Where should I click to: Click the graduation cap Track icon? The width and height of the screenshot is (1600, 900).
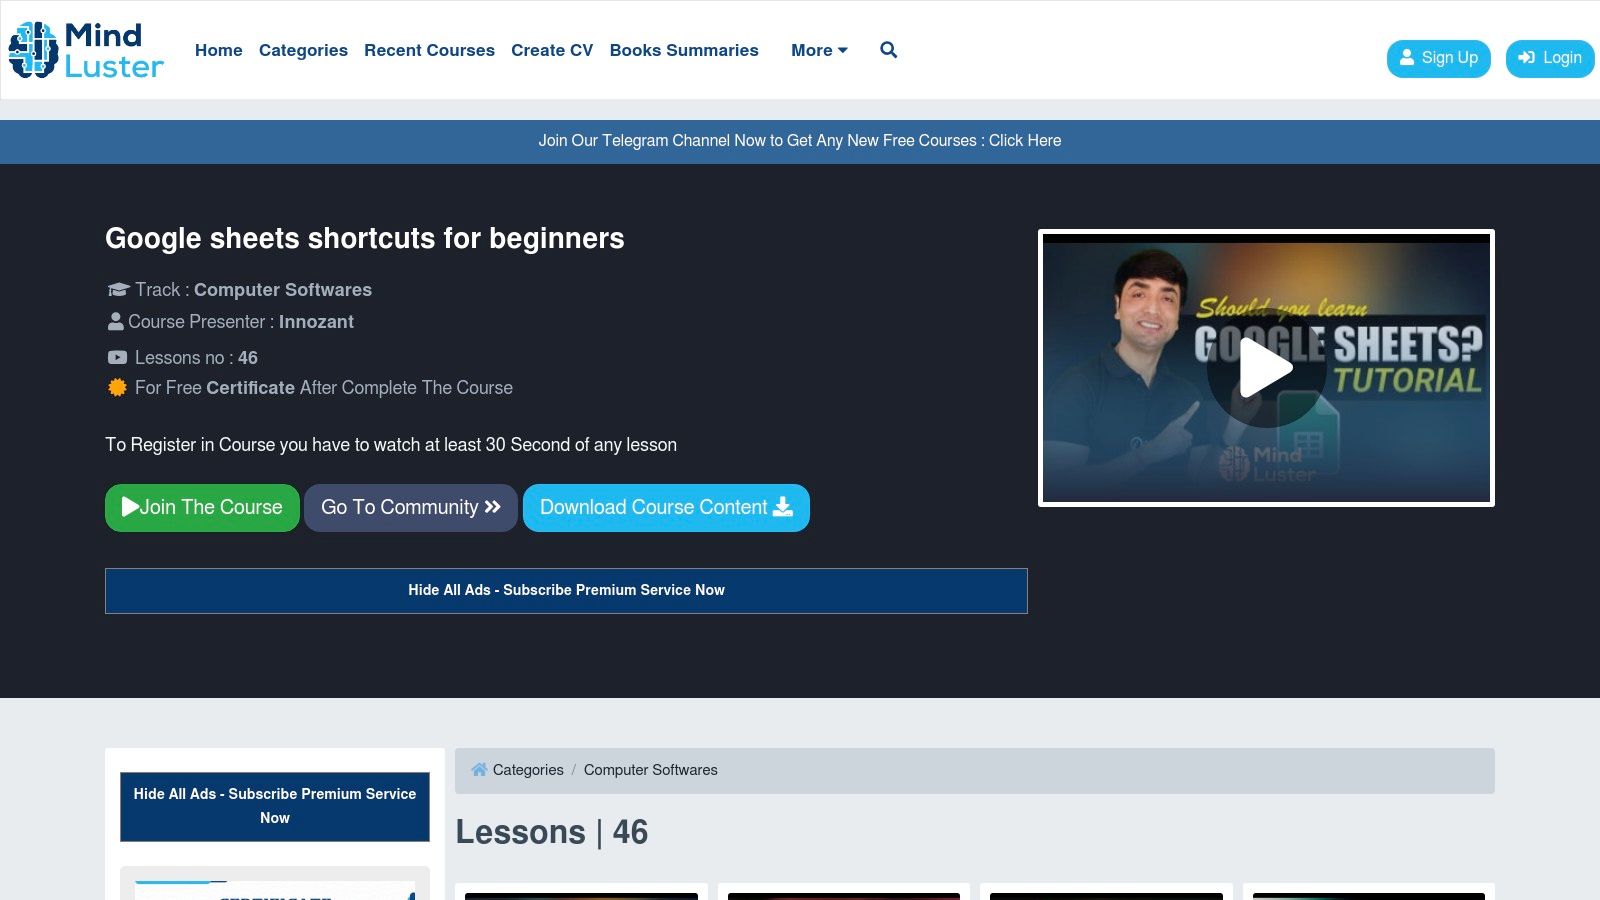click(118, 290)
